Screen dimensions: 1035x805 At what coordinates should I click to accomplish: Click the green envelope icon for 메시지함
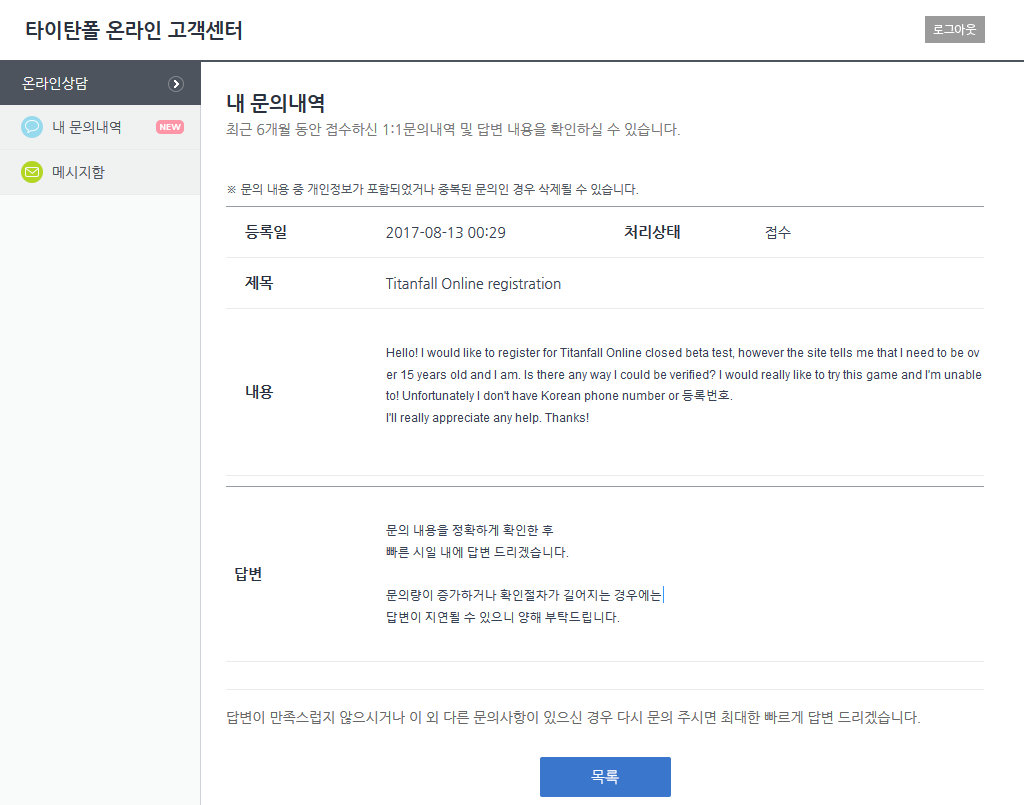click(32, 173)
